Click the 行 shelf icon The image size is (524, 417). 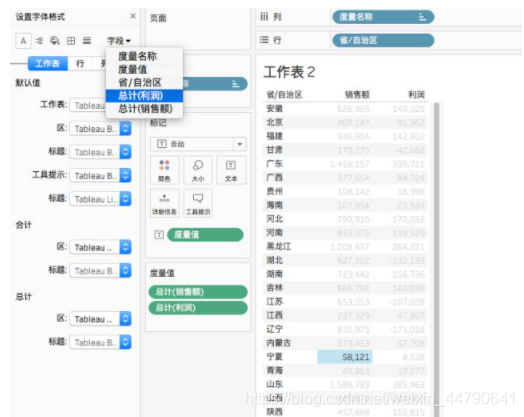pos(264,40)
